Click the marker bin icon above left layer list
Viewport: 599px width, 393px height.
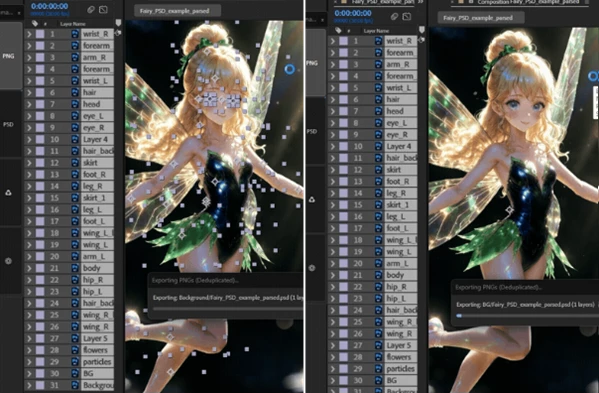tap(118, 24)
